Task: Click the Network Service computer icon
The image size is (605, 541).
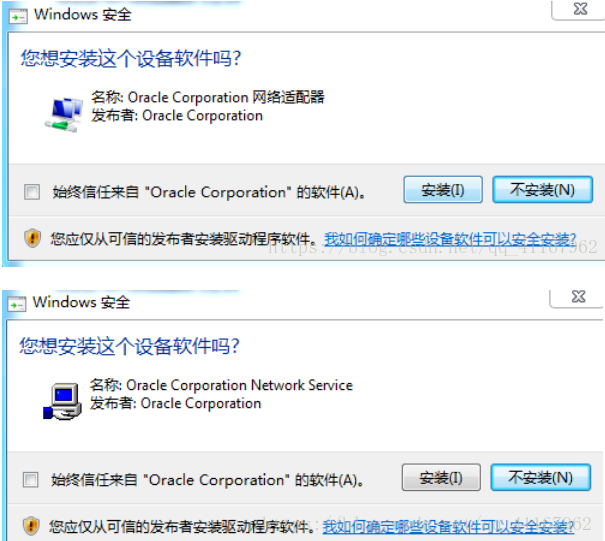Action: [62, 401]
